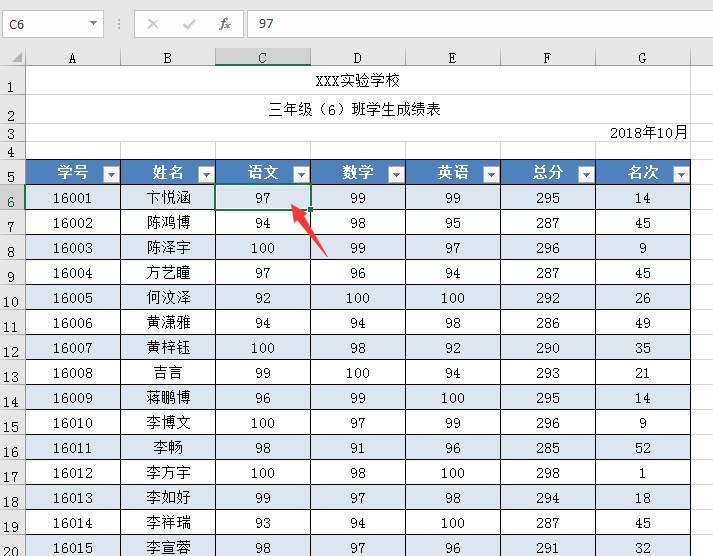Select the rank cell showing 1
Image resolution: width=713 pixels, height=556 pixels.
click(643, 473)
